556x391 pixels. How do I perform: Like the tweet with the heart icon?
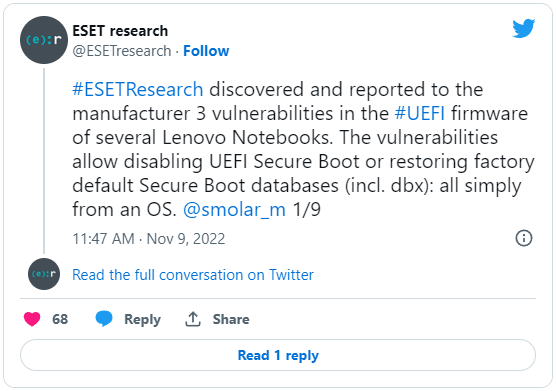coord(32,319)
